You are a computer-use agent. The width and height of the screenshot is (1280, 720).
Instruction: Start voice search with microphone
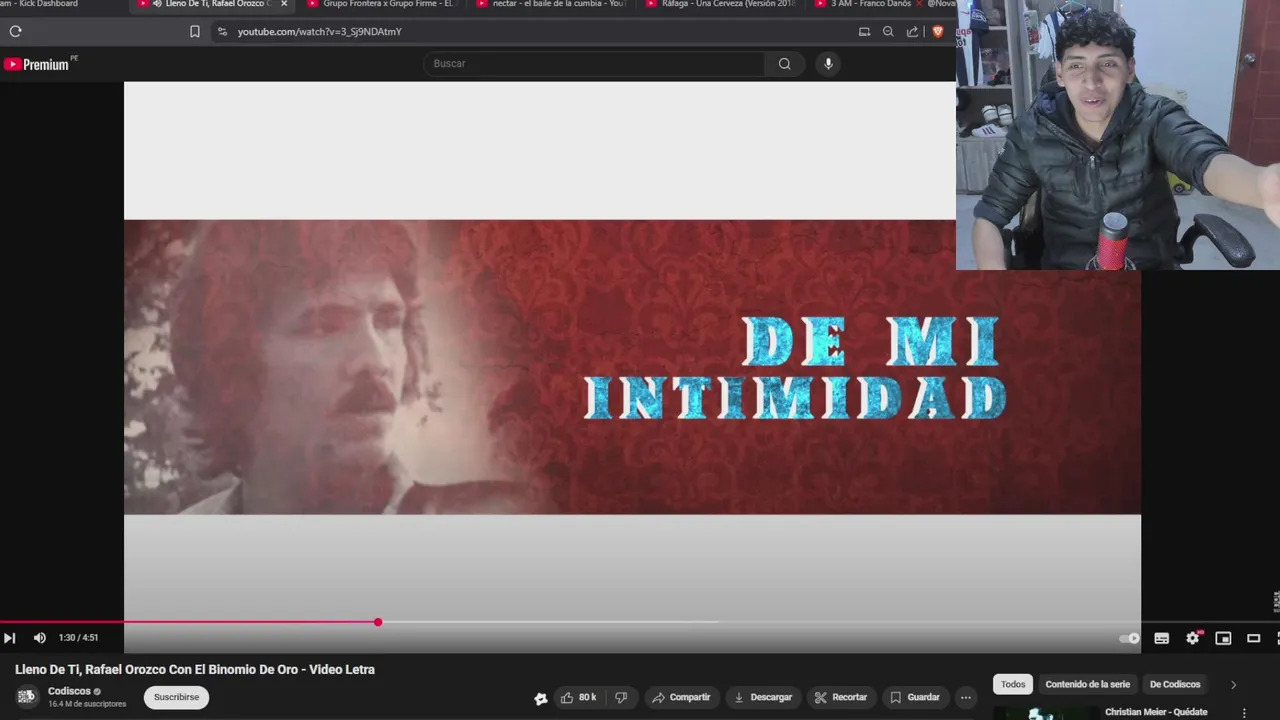[x=828, y=64]
